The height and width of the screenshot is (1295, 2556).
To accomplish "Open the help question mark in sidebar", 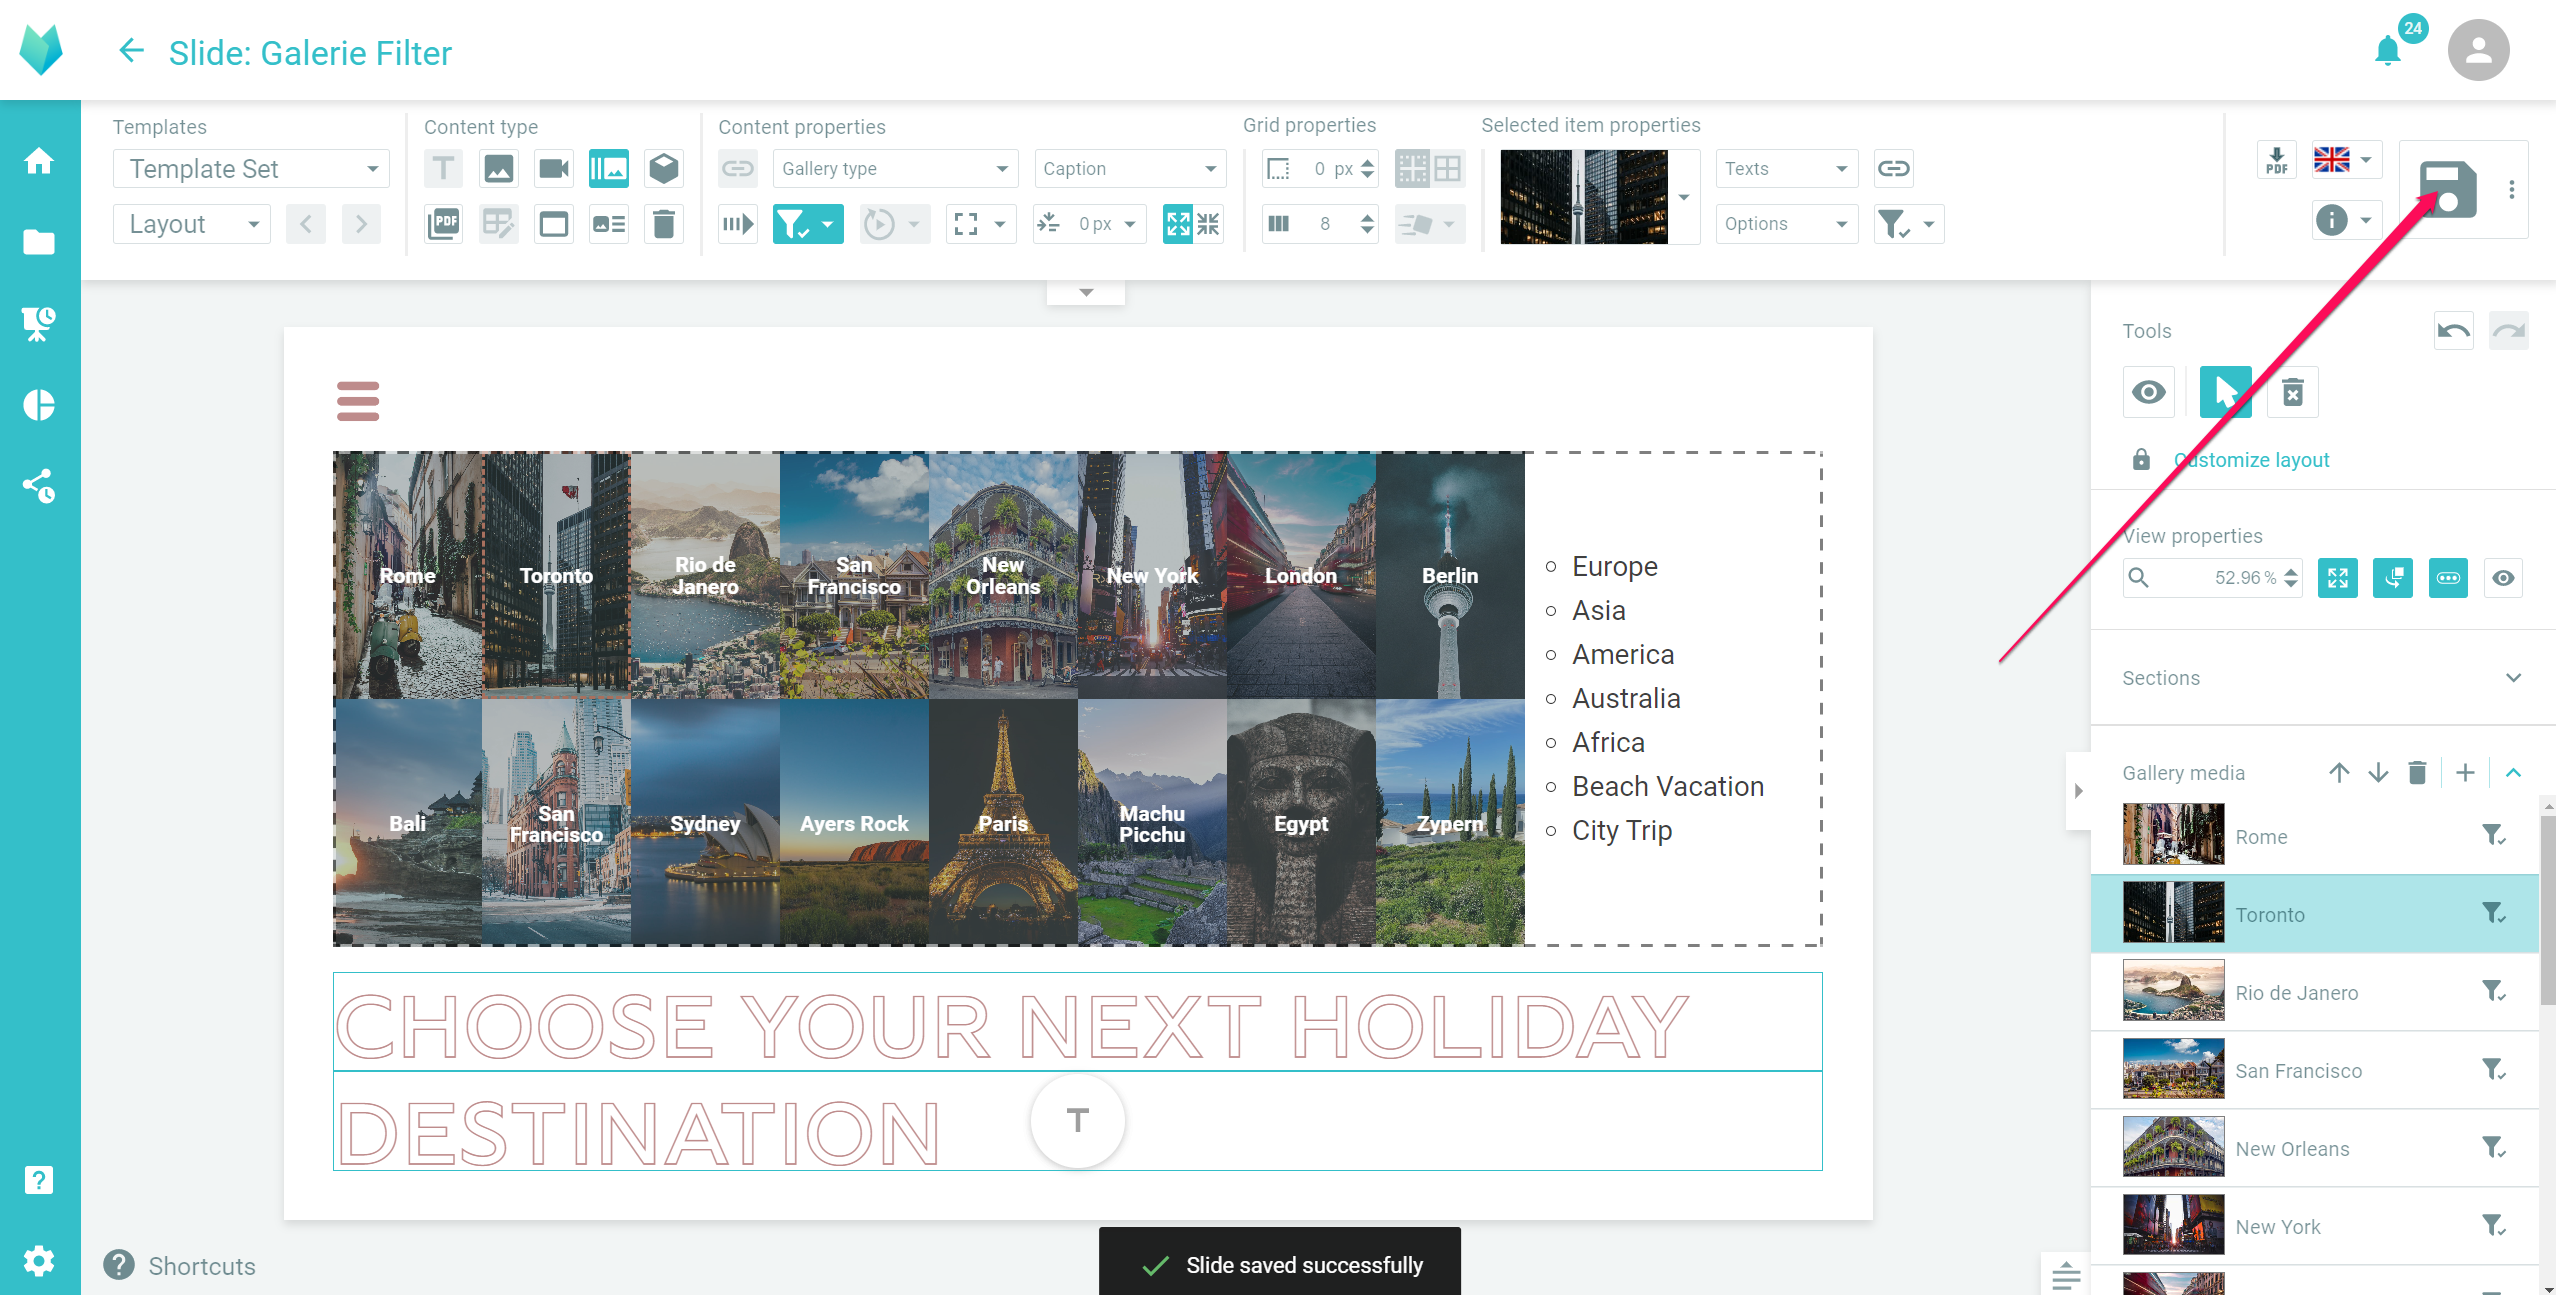I will (39, 1180).
